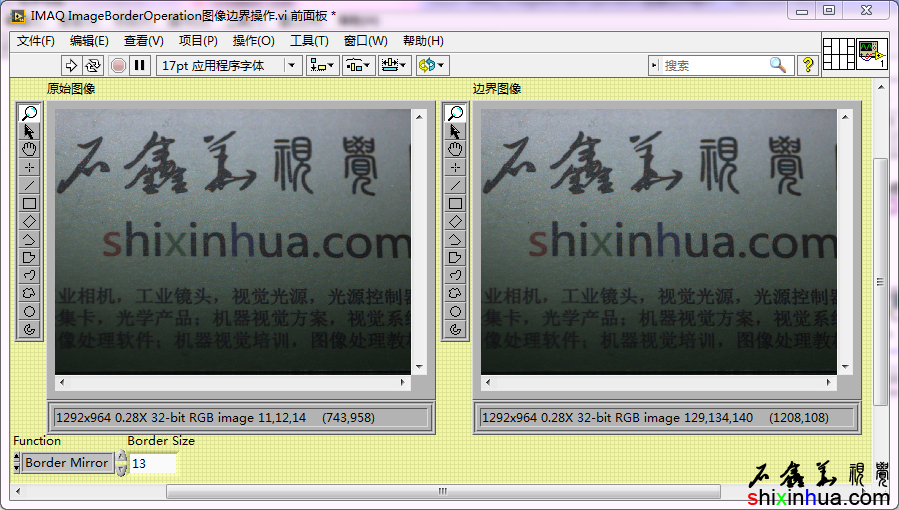Select Point tool in 原始图像 palette

click(29, 167)
